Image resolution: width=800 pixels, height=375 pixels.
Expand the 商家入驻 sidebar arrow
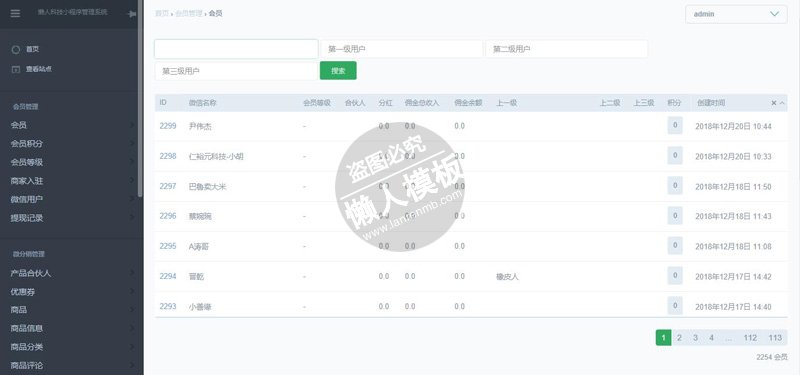click(x=132, y=181)
